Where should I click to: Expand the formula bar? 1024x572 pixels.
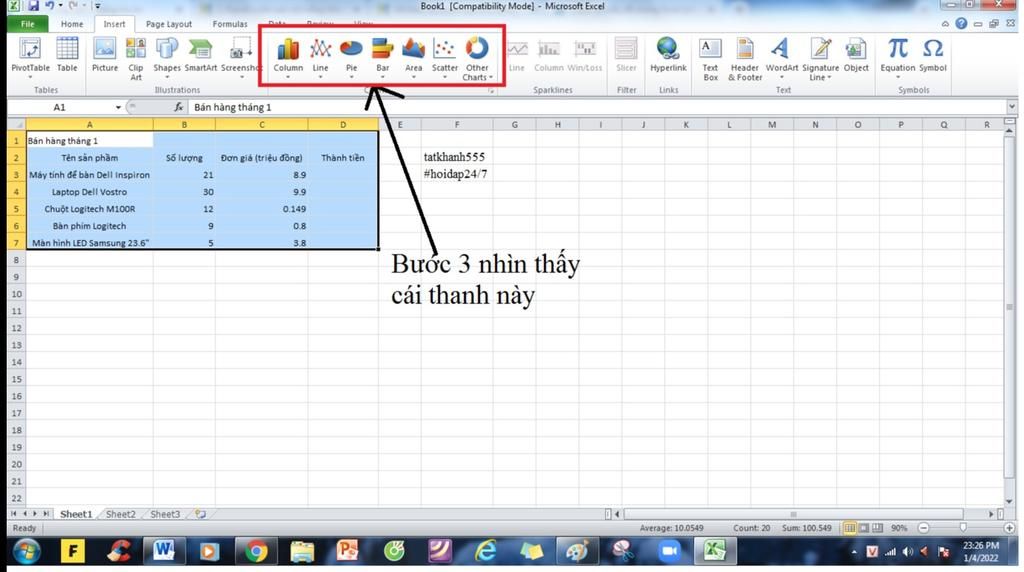(x=1012, y=106)
